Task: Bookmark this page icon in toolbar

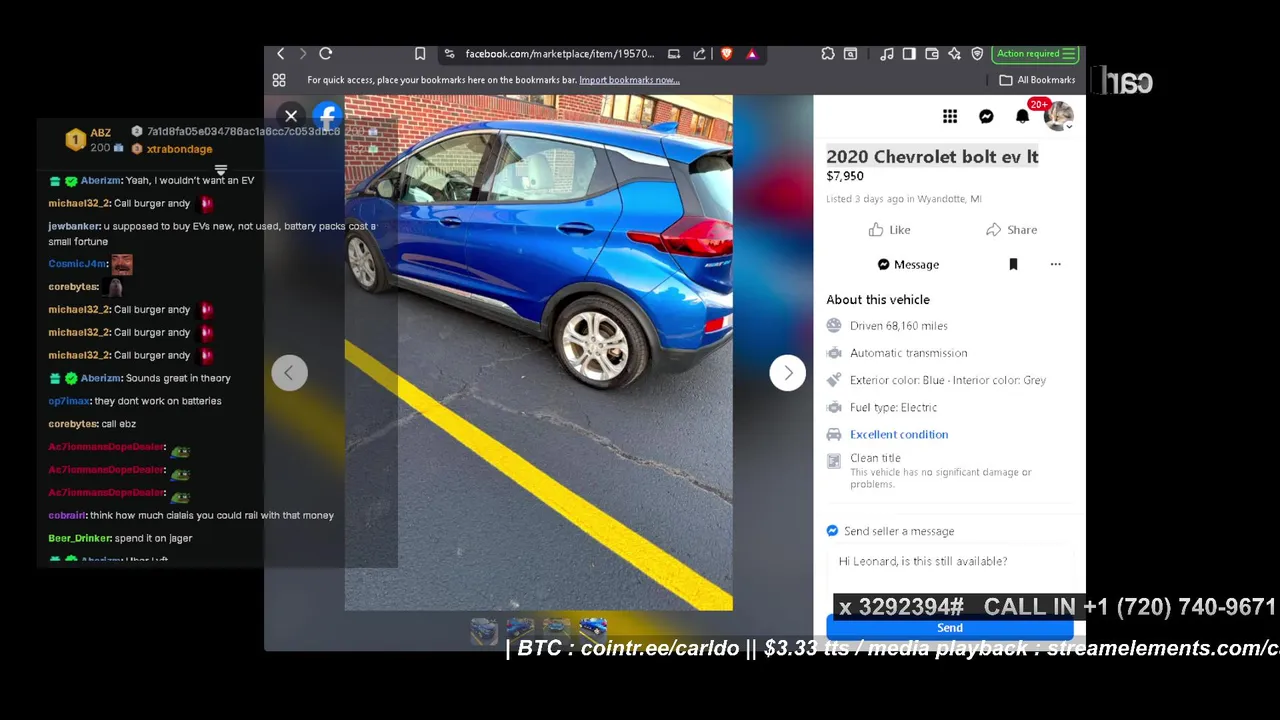Action: [420, 54]
